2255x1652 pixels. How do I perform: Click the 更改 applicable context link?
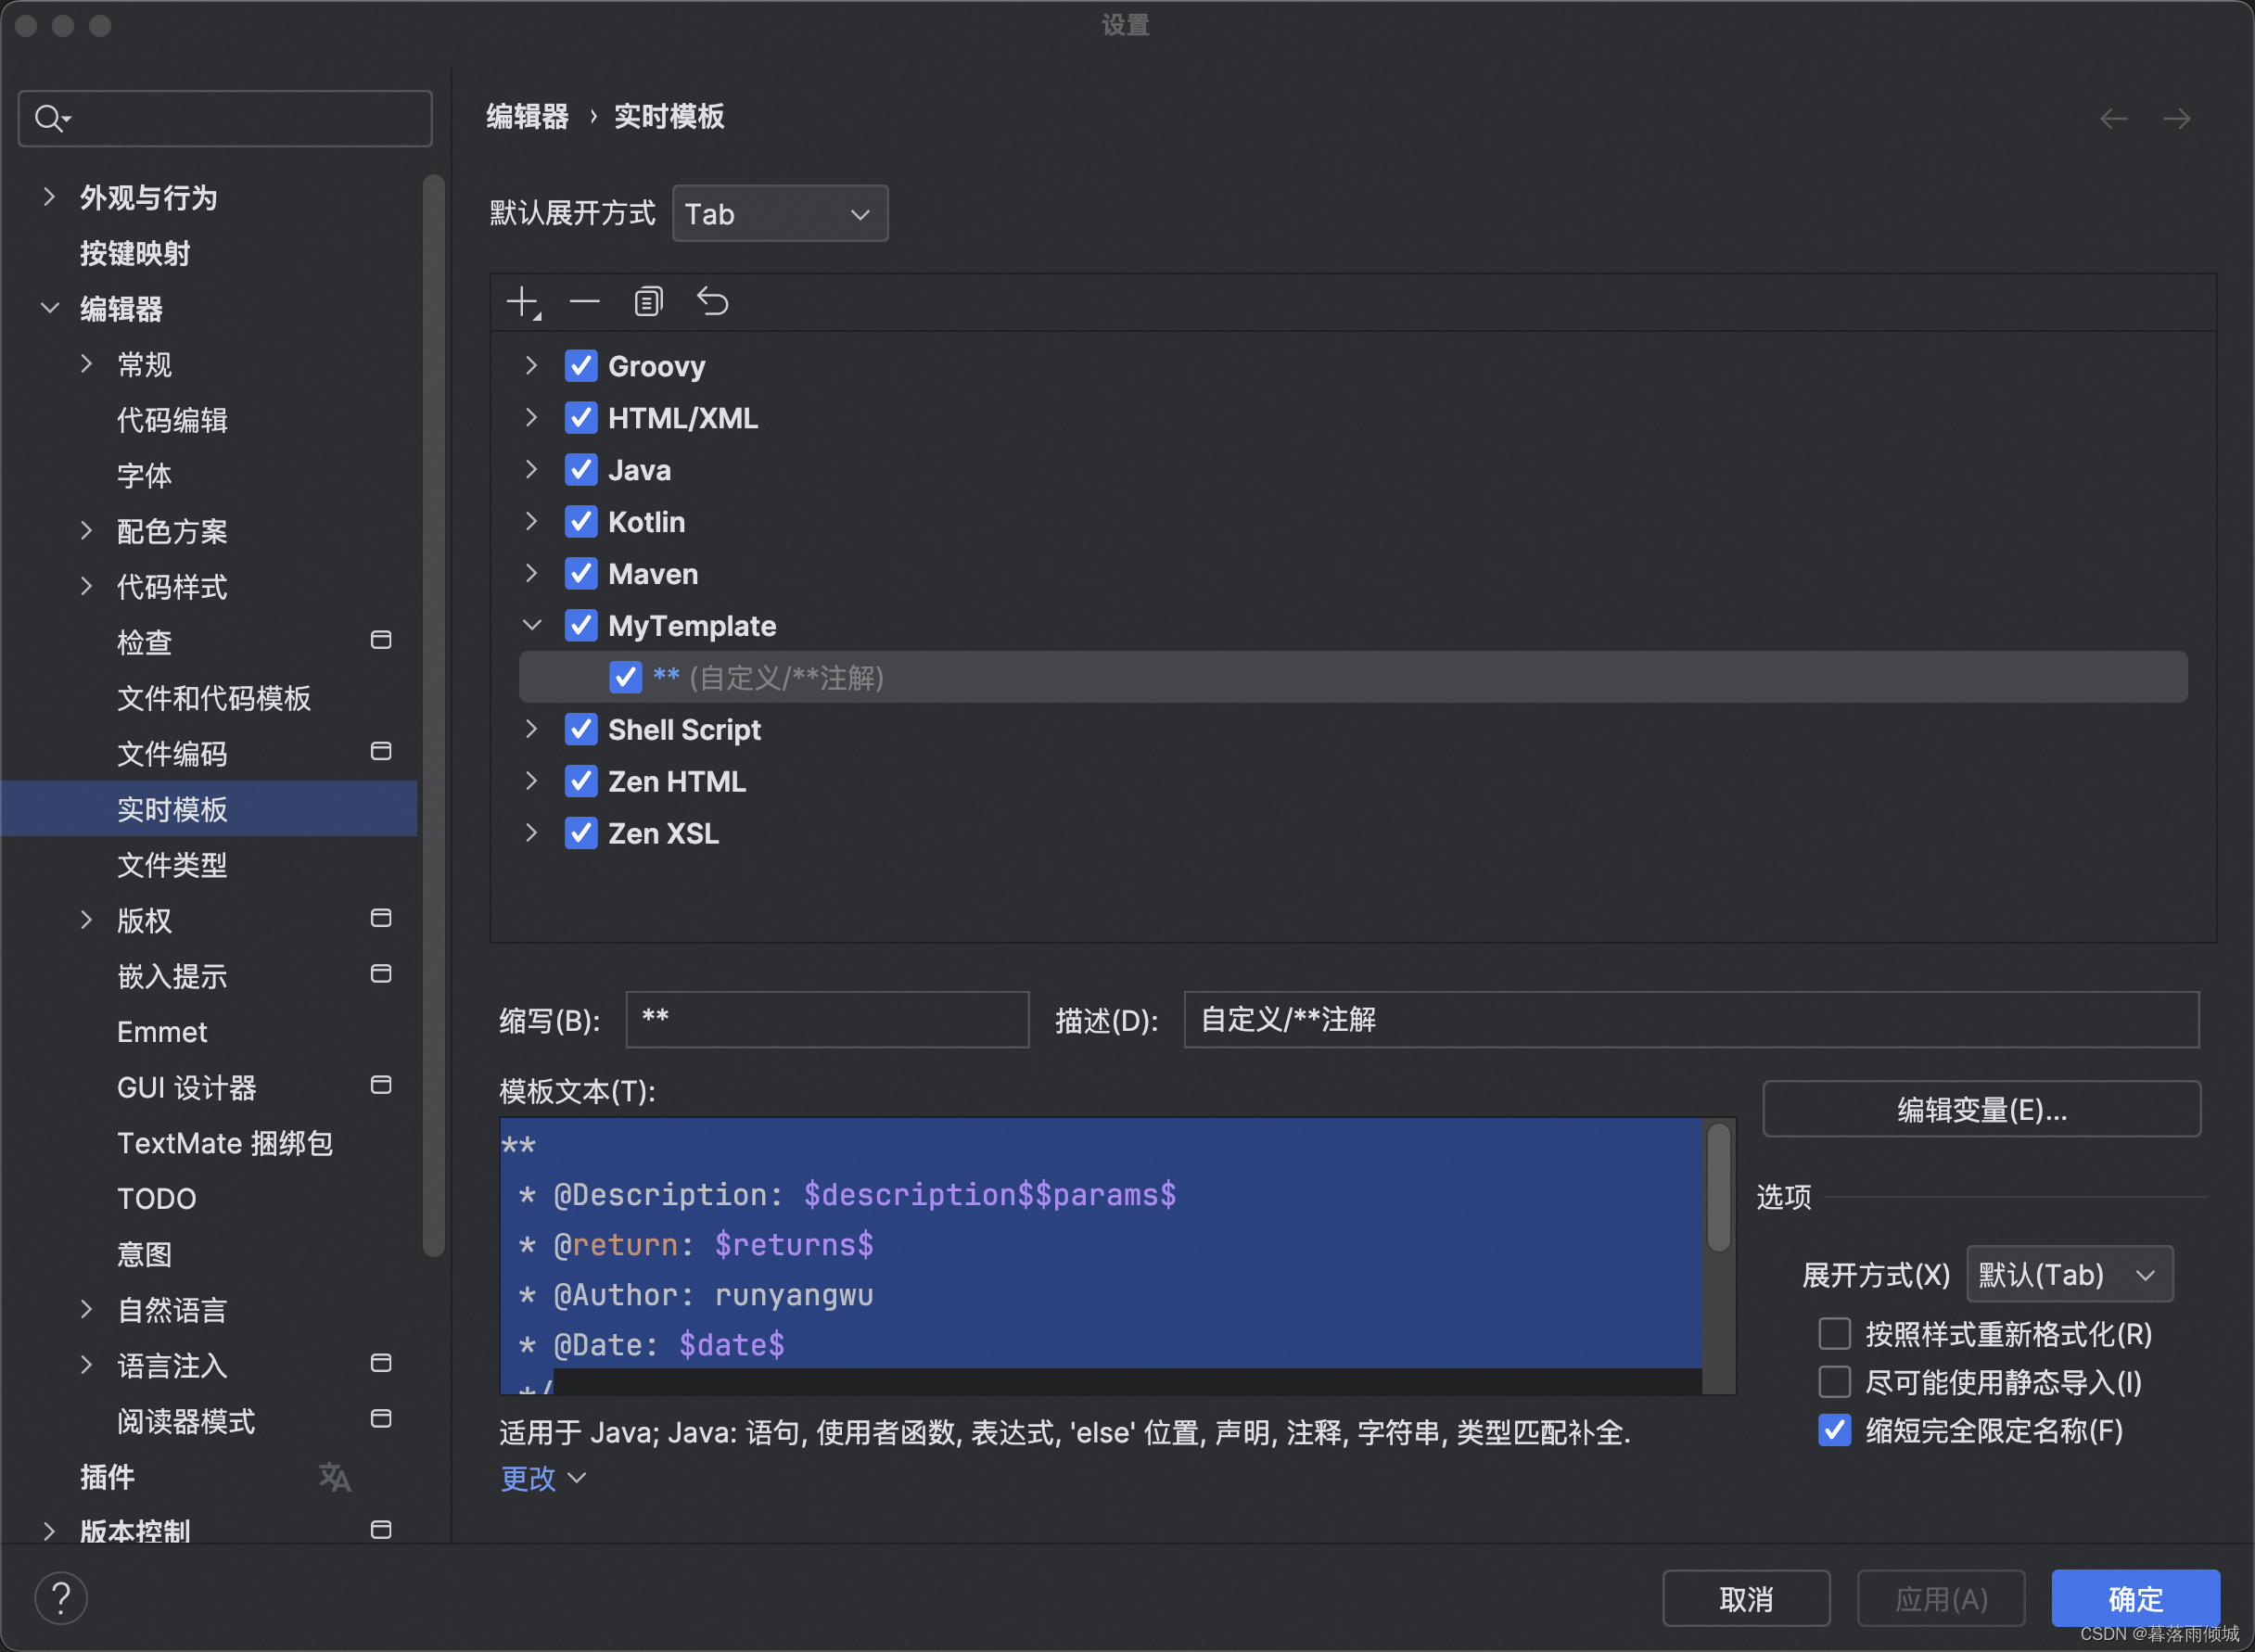[543, 1478]
